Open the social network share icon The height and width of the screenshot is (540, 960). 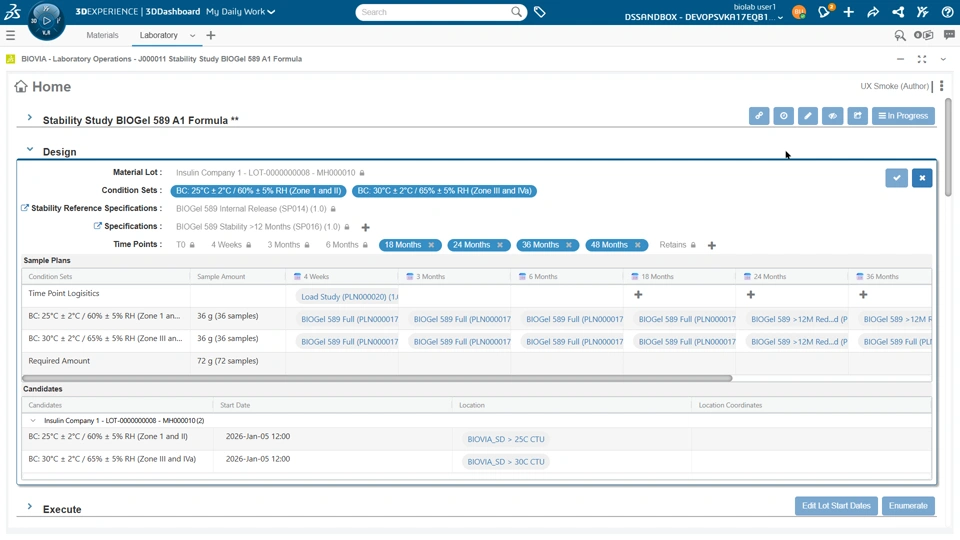(x=898, y=12)
